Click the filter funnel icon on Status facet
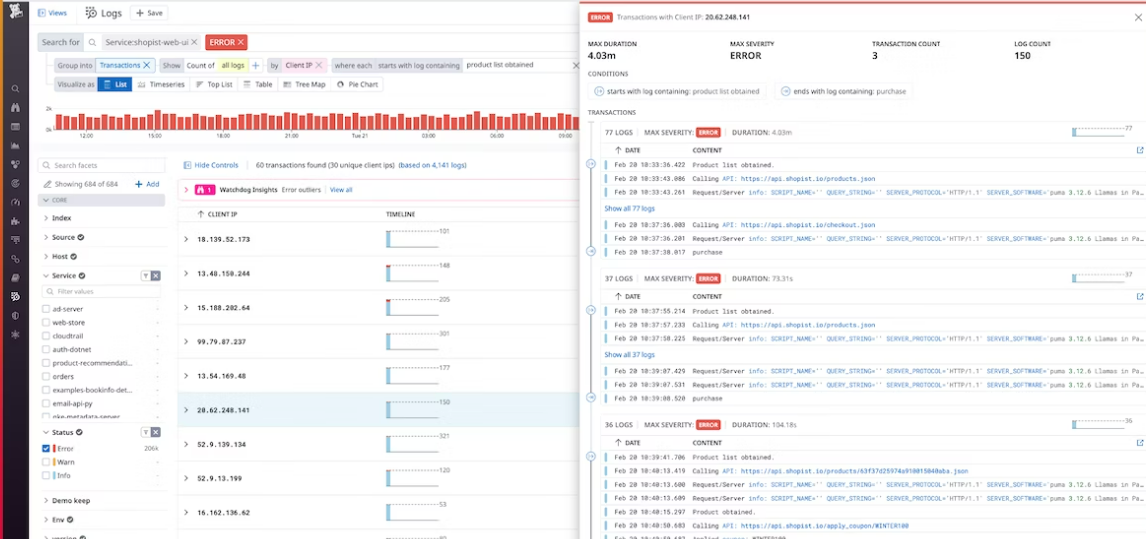This screenshot has width=1146, height=539. 145,432
